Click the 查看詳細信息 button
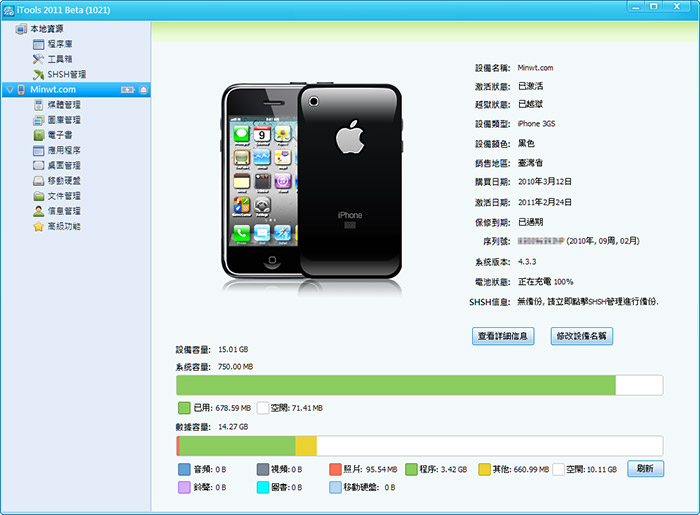The width and height of the screenshot is (700, 515). point(503,336)
